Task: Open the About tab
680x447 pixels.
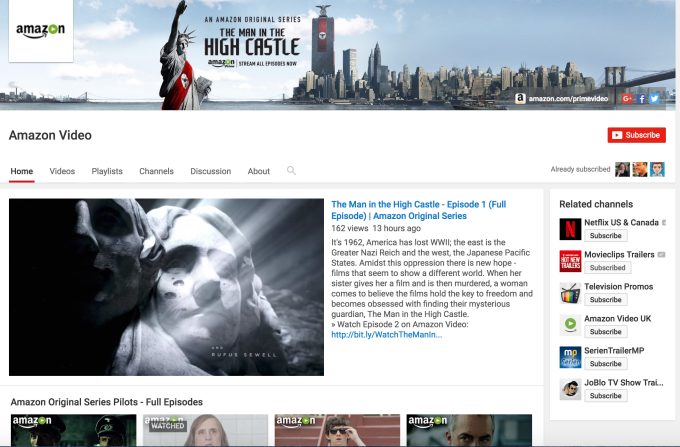Action: [259, 171]
